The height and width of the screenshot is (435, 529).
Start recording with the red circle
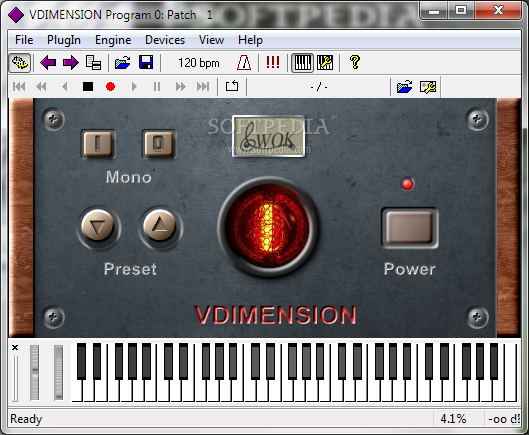[x=110, y=87]
